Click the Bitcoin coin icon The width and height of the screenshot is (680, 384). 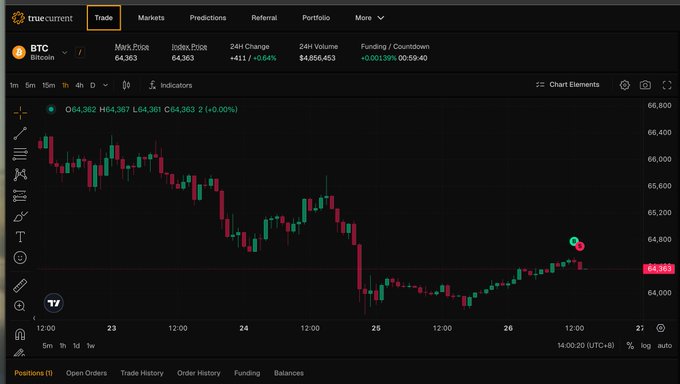tap(19, 53)
